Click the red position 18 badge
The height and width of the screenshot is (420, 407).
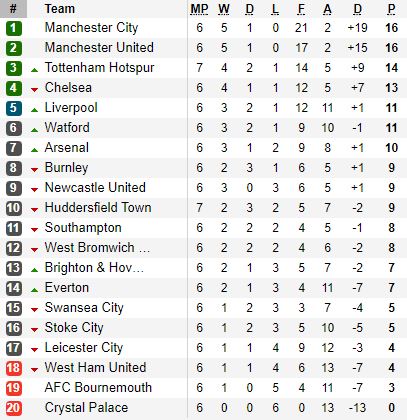13,368
